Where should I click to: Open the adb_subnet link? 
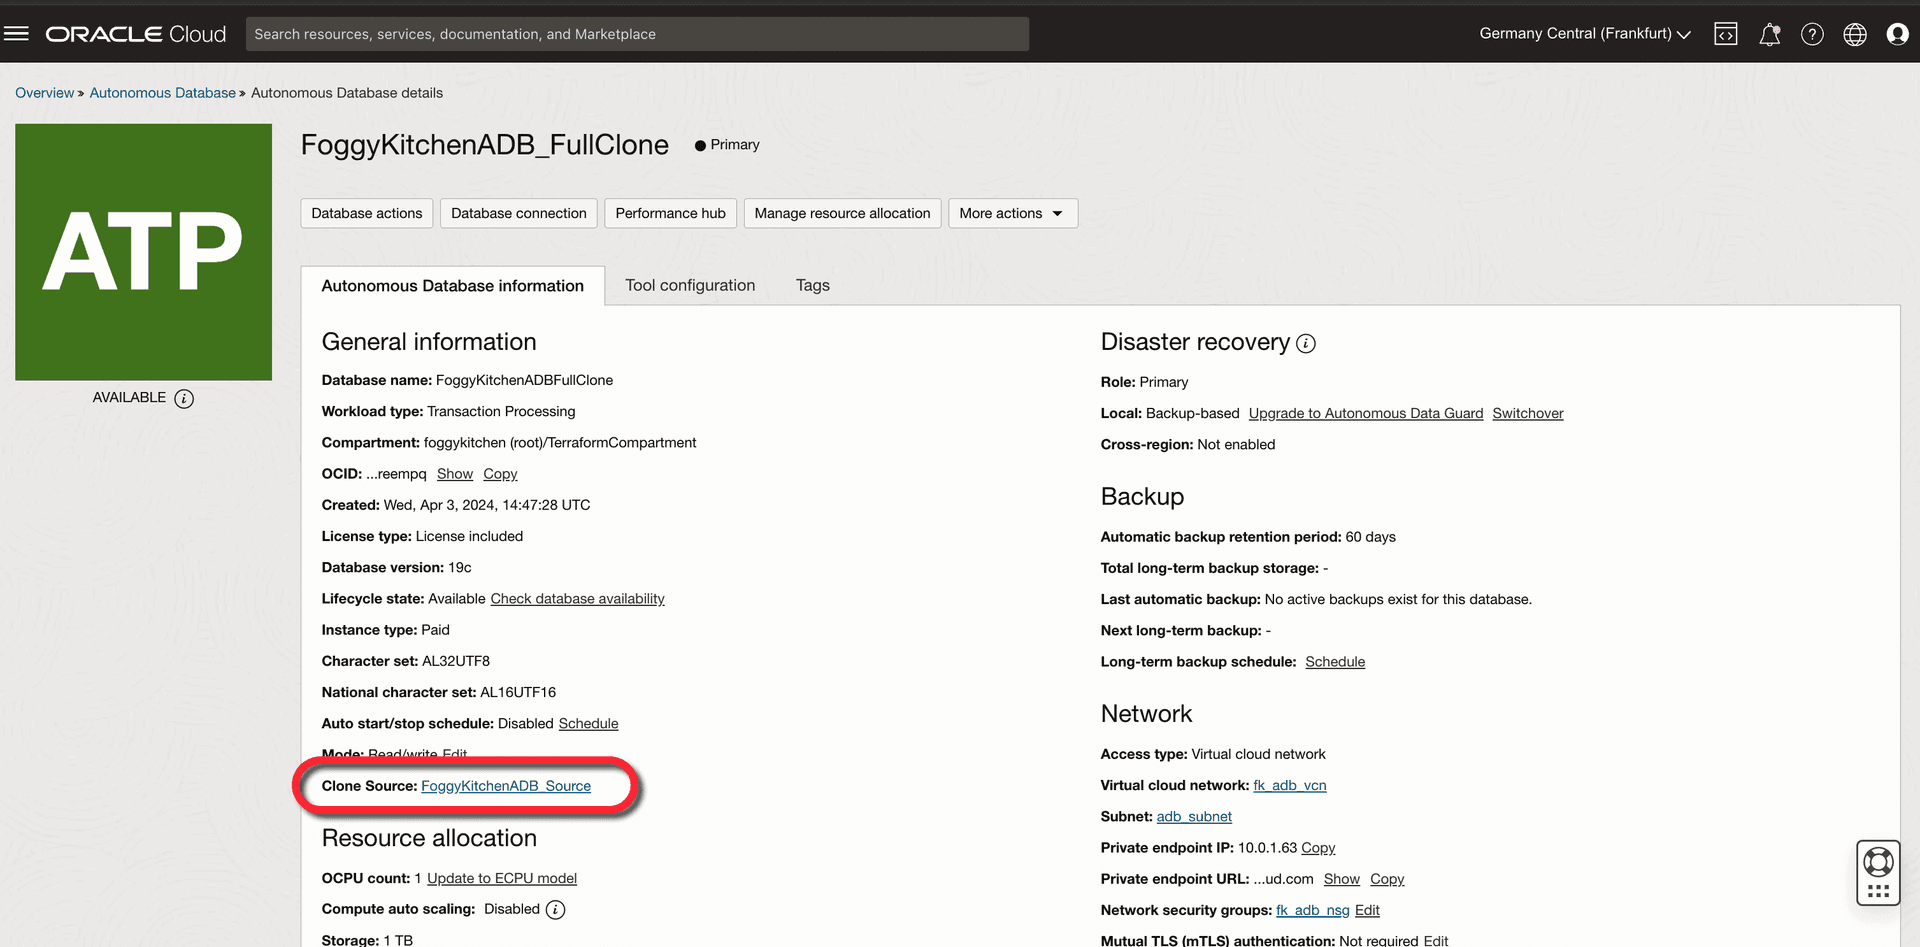click(x=1194, y=817)
